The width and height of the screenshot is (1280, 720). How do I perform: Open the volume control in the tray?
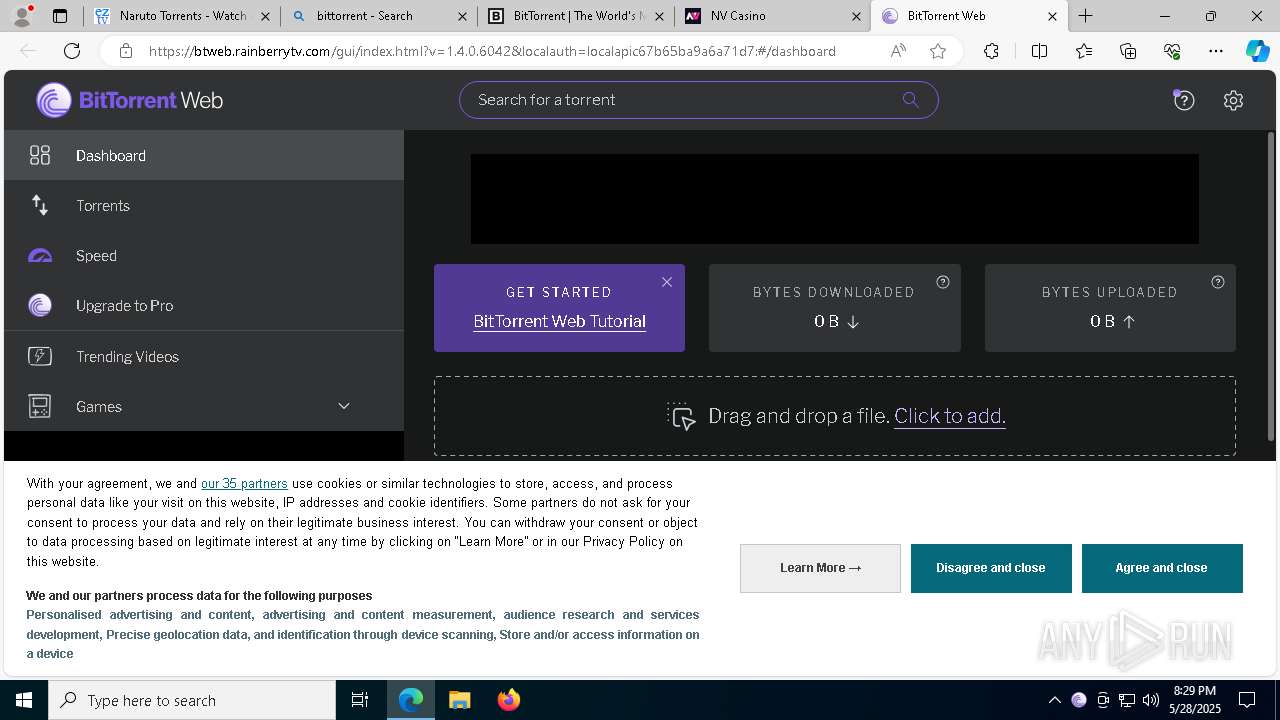(x=1151, y=700)
